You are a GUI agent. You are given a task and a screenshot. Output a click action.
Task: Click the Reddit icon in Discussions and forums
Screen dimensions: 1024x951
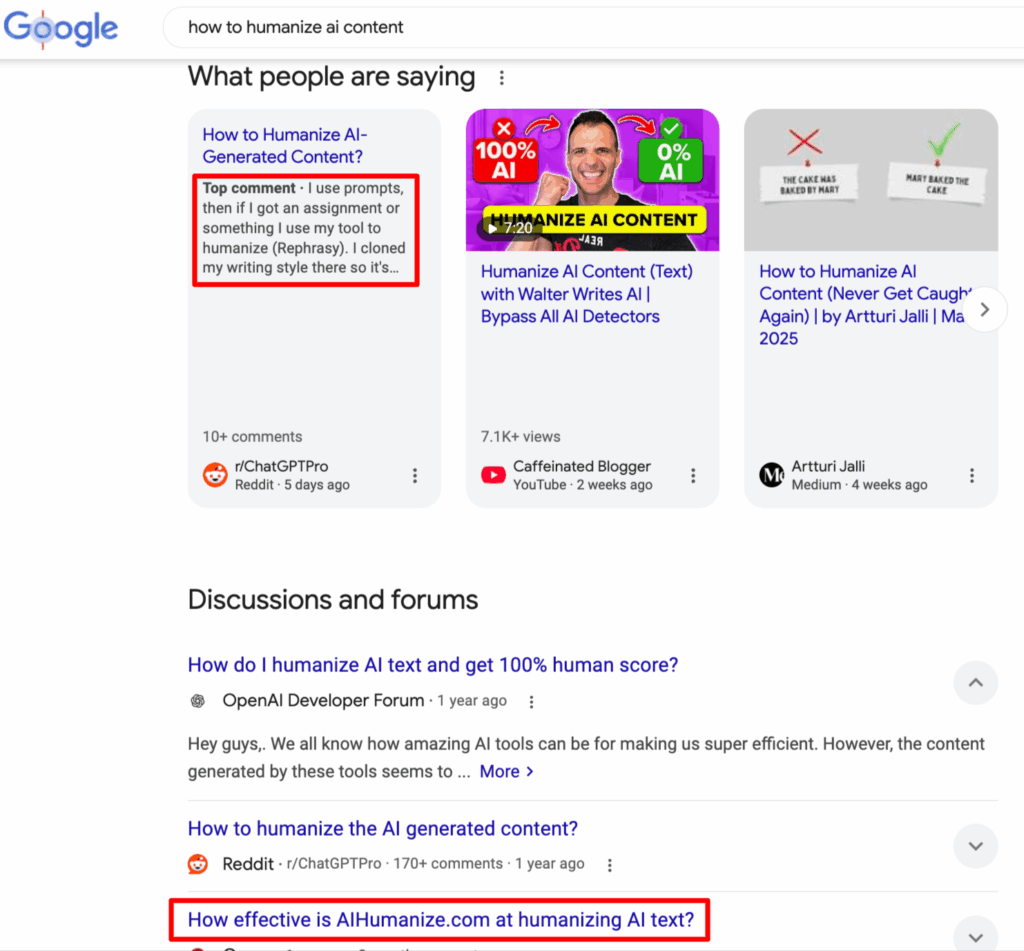(198, 864)
